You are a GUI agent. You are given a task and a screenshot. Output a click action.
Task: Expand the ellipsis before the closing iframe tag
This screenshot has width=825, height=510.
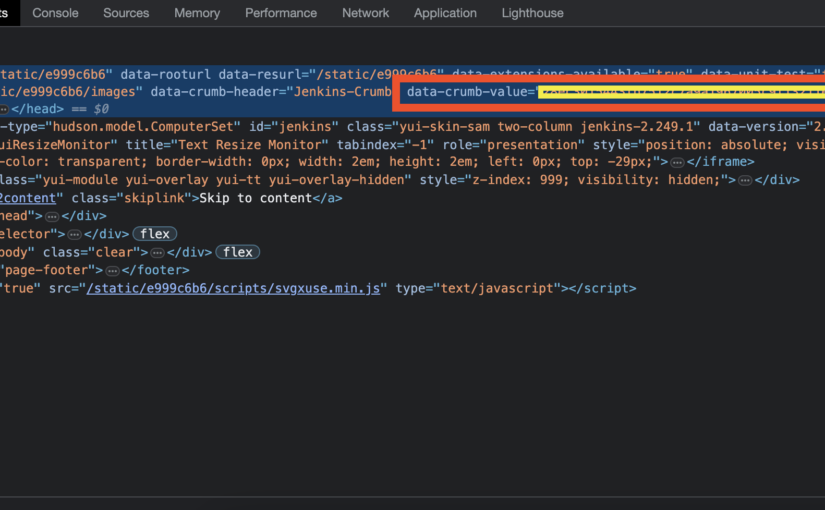[678, 162]
